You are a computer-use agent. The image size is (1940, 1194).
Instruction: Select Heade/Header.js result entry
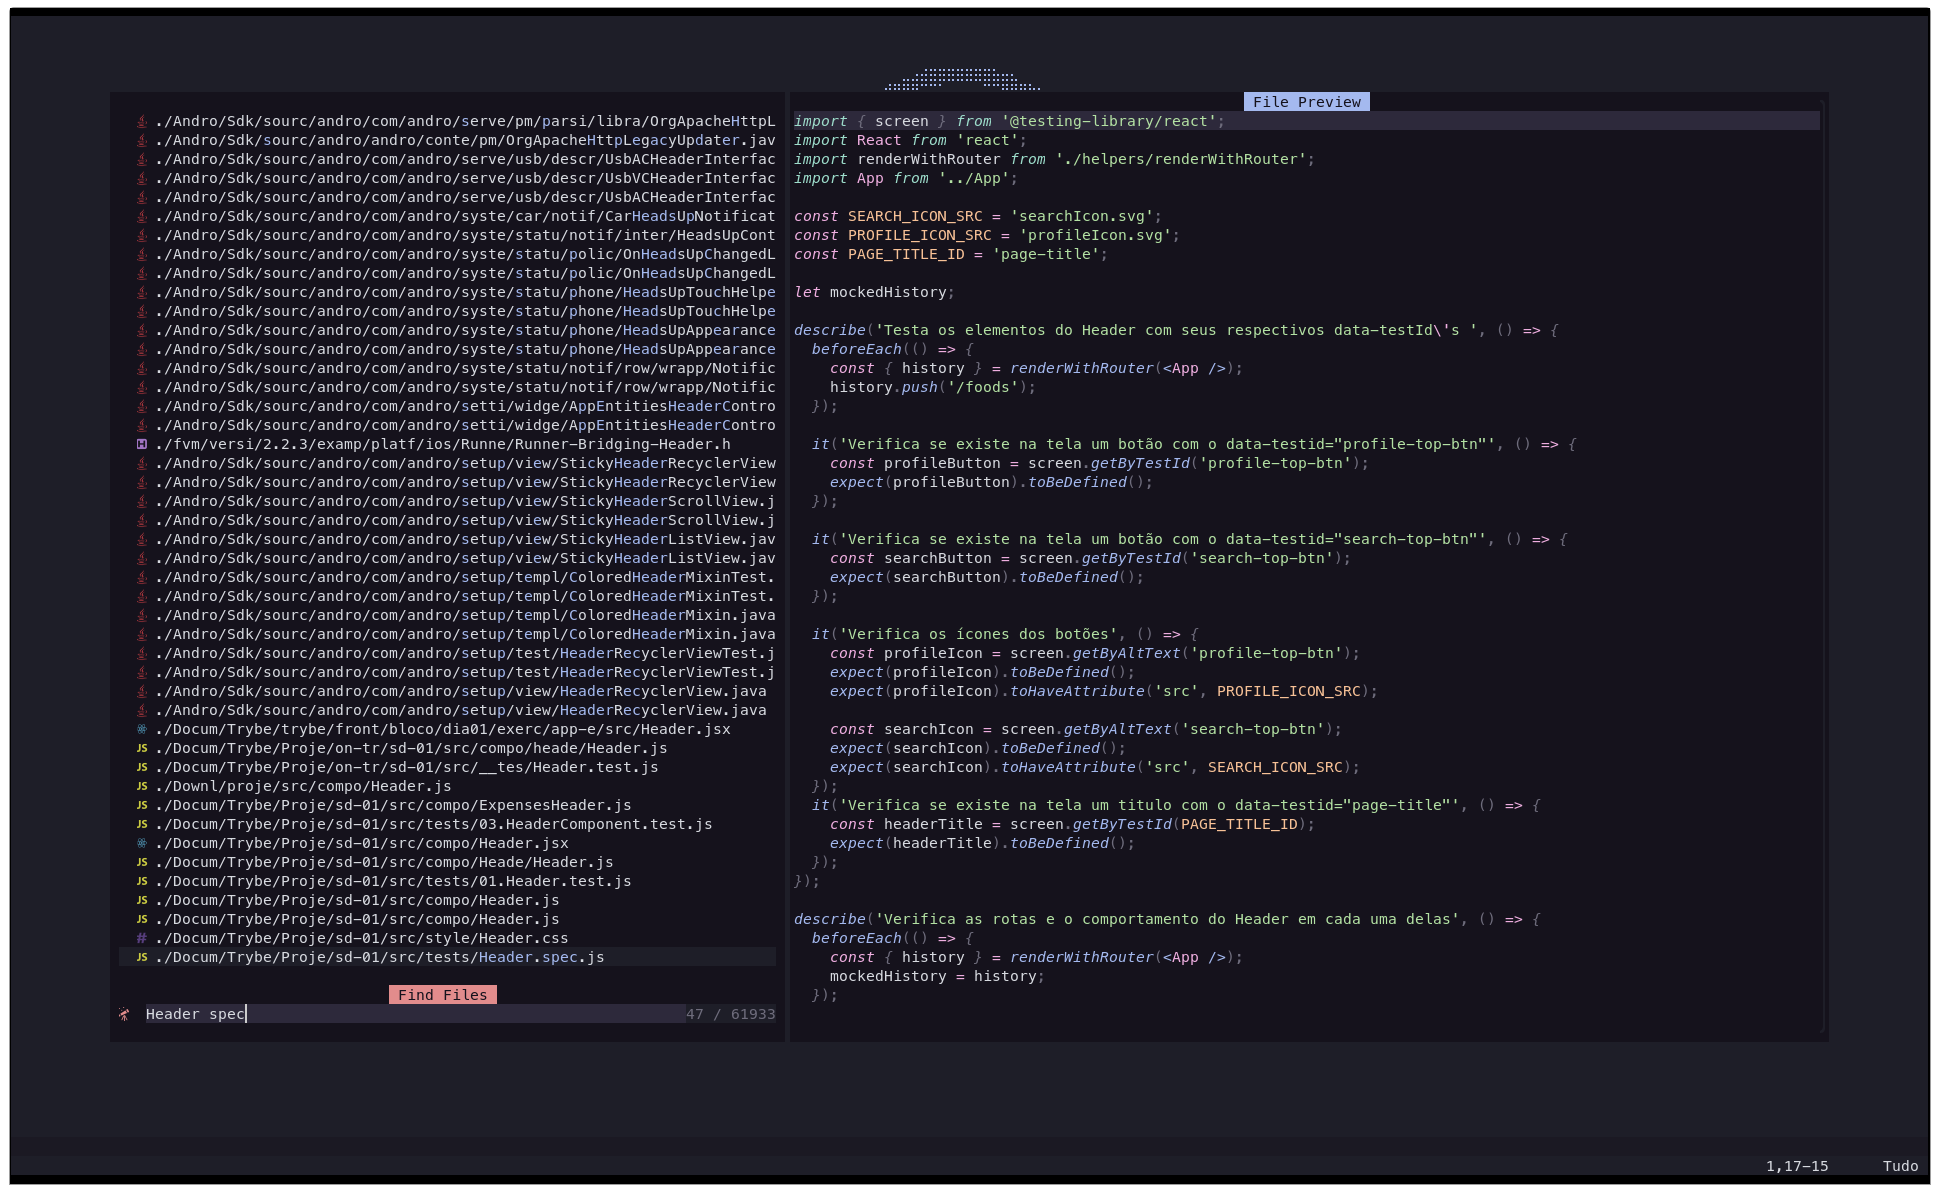coord(384,862)
